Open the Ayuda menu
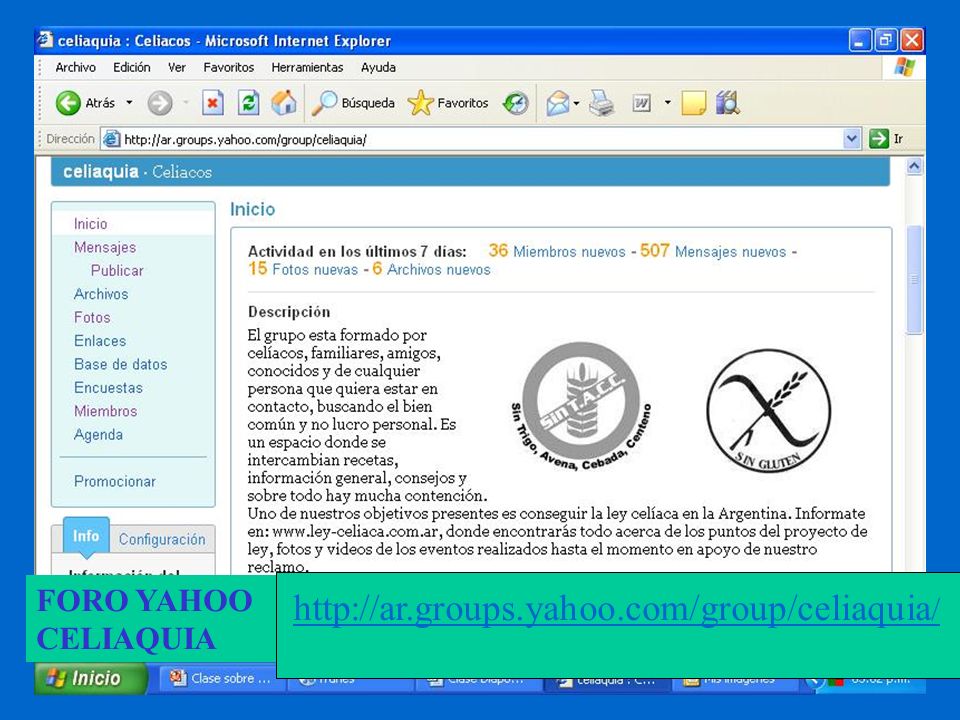This screenshot has height=720, width=960. [378, 67]
